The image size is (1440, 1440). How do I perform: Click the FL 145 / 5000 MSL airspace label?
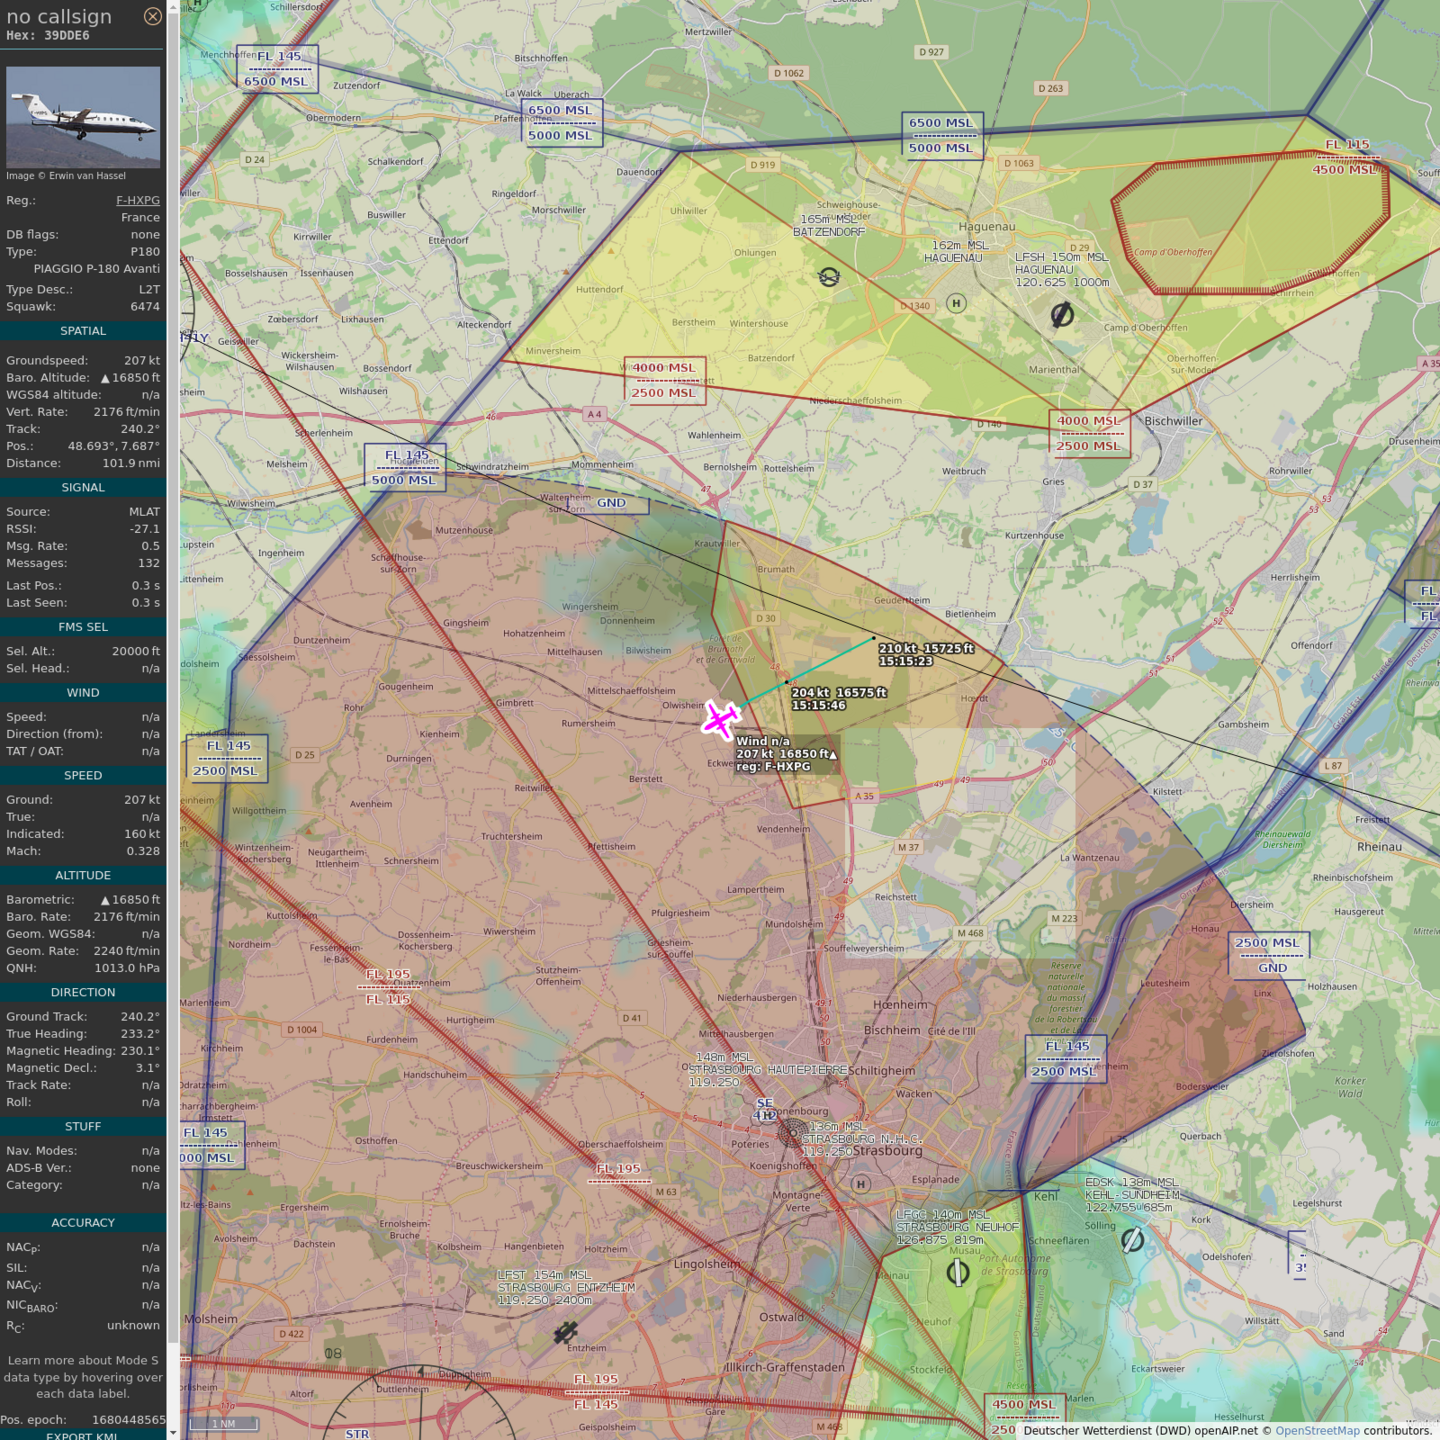(405, 467)
